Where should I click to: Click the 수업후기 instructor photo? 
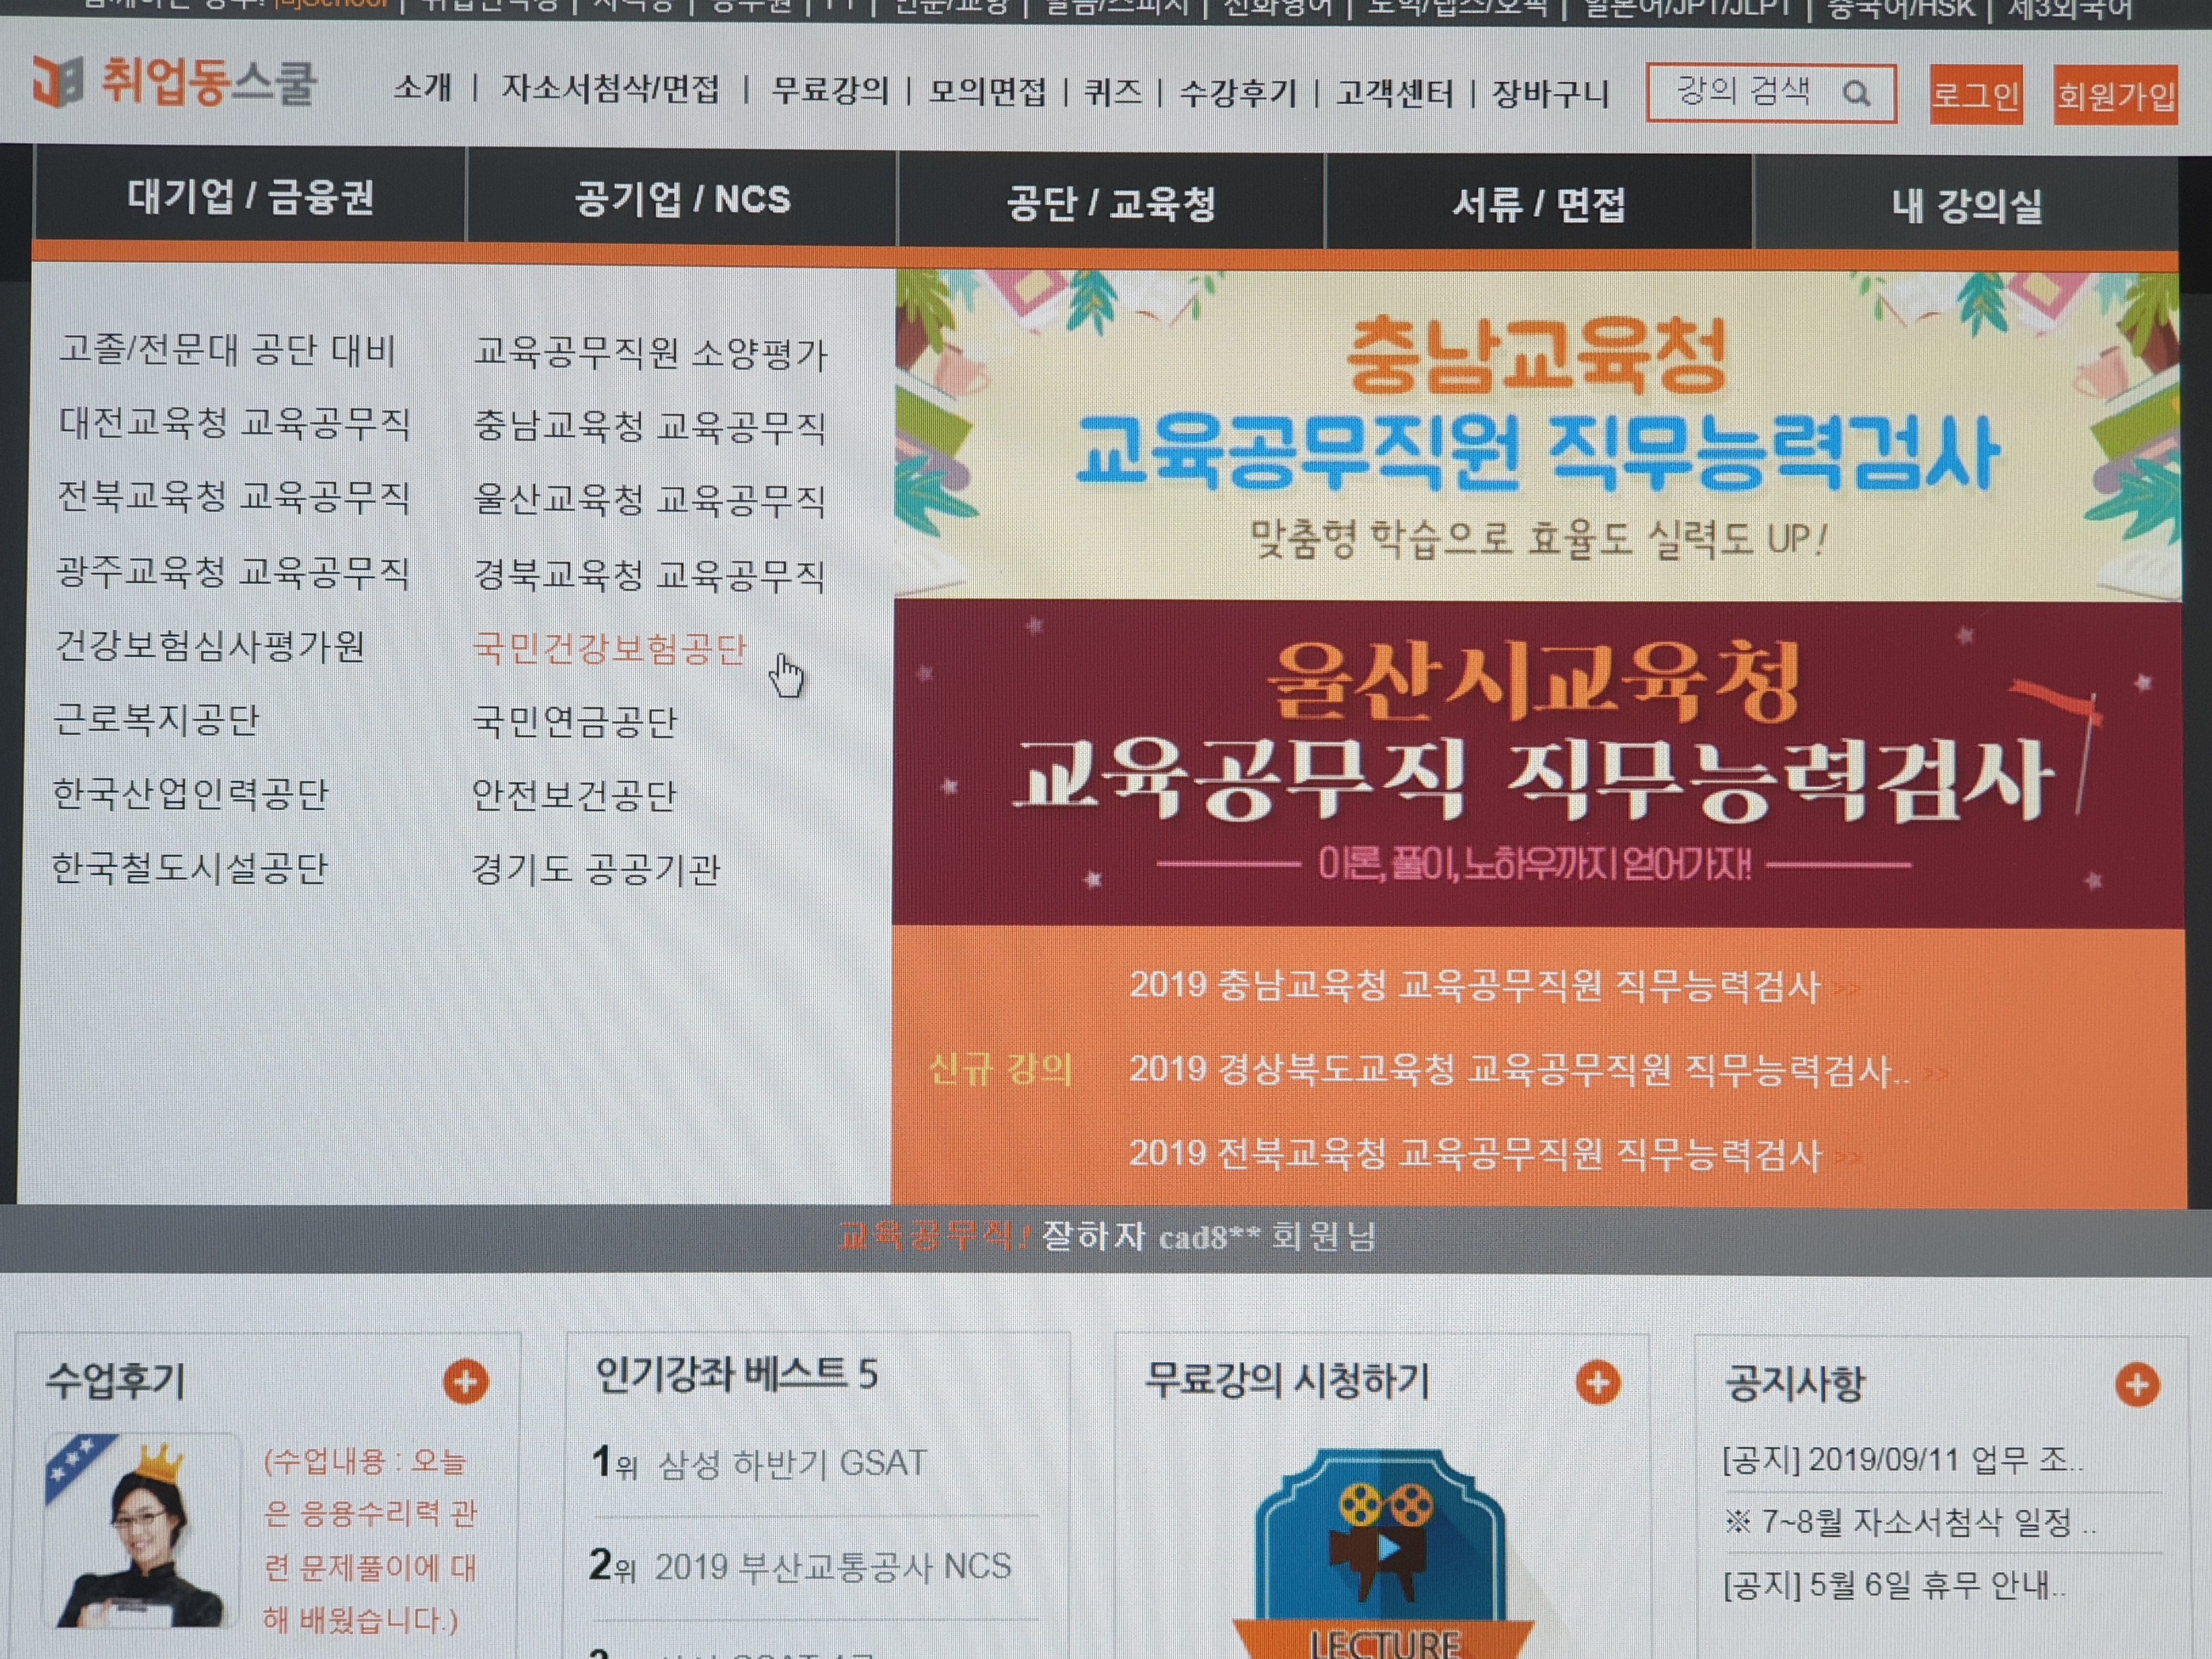(141, 1532)
